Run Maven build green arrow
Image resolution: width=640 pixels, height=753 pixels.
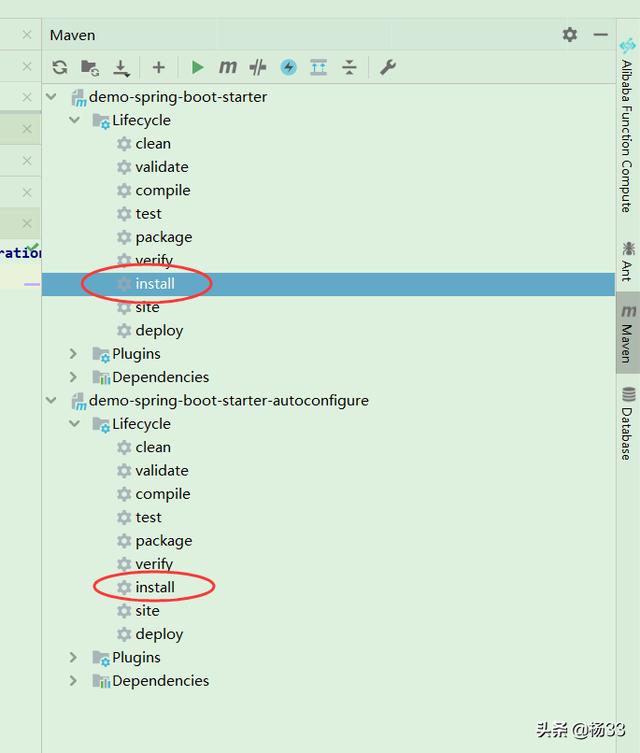pos(197,67)
